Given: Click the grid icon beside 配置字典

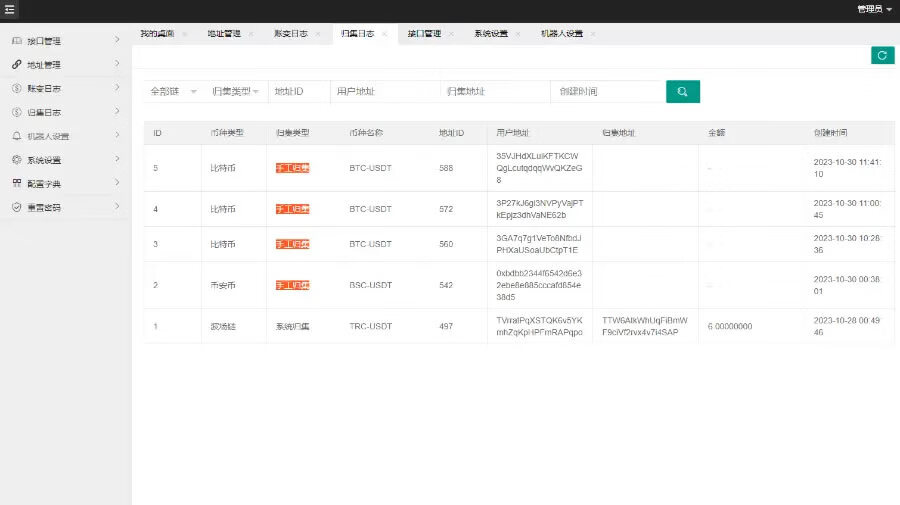Looking at the screenshot, I should (x=16, y=184).
